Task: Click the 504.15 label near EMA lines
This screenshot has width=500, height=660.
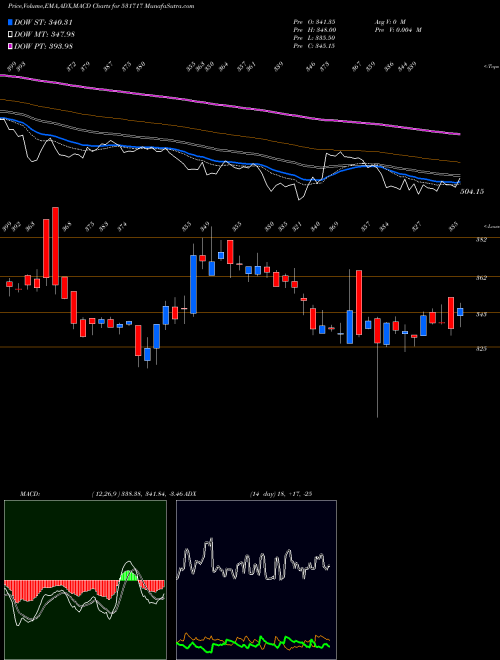Action: coord(472,192)
